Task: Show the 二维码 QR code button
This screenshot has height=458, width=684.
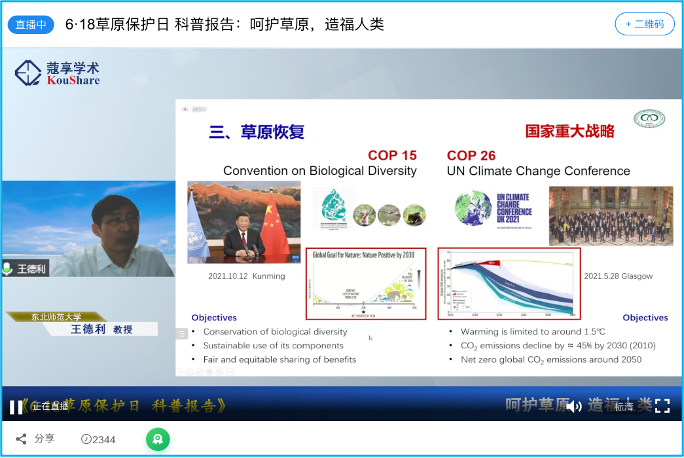Action: click(644, 24)
